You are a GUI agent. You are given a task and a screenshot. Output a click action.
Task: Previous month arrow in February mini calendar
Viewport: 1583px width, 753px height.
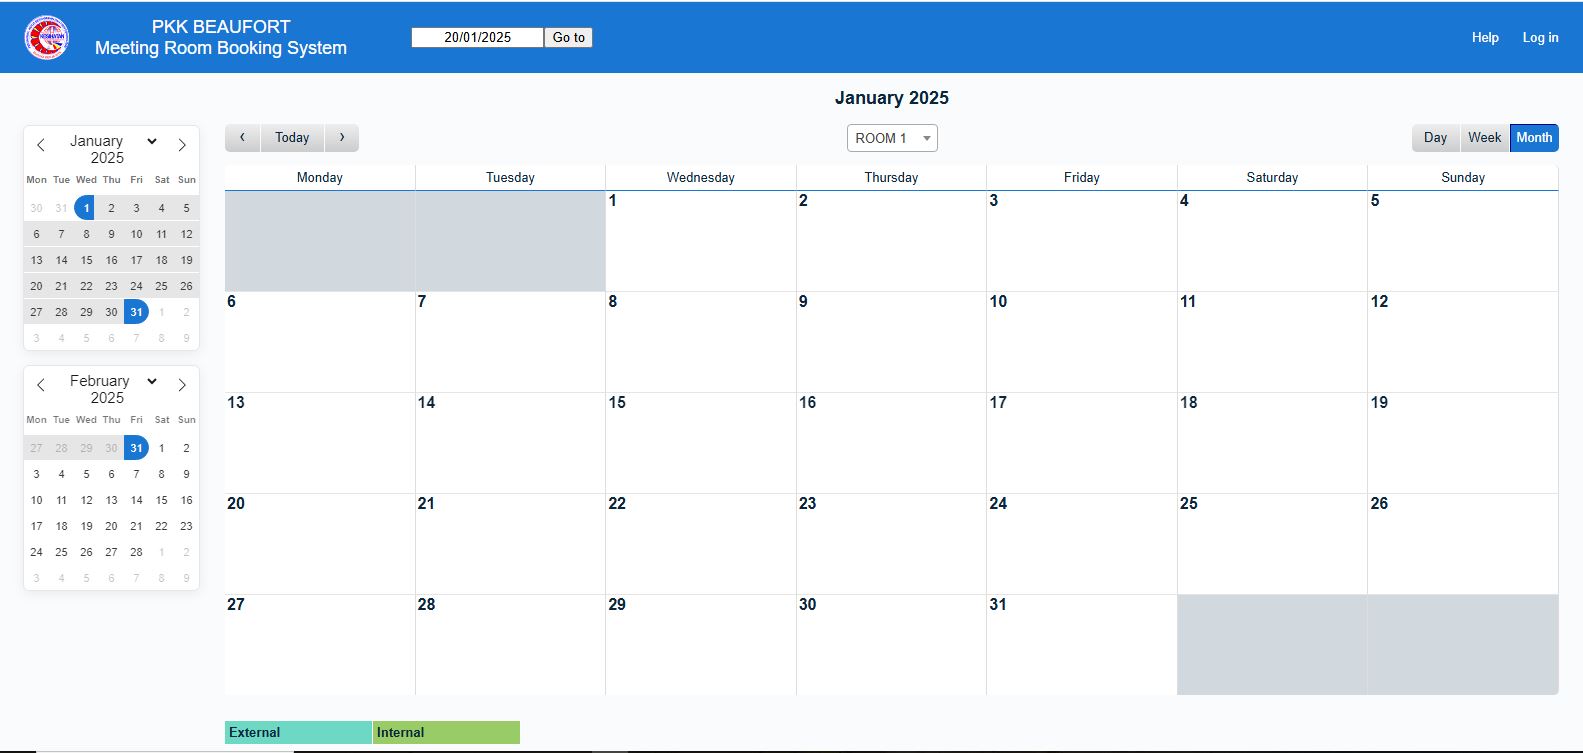(41, 385)
